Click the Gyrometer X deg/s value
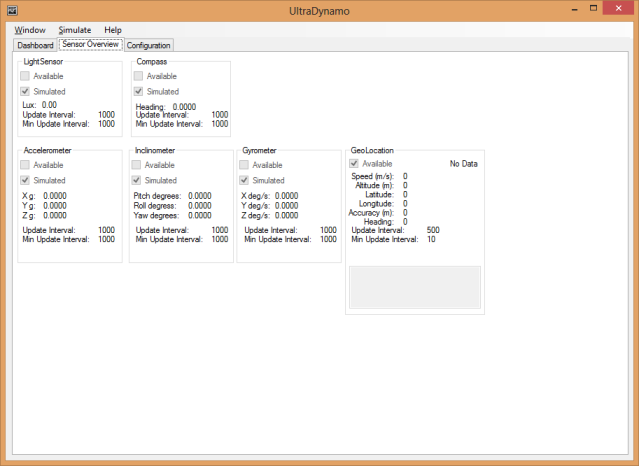Screen dimensions: 639x466 (286, 196)
